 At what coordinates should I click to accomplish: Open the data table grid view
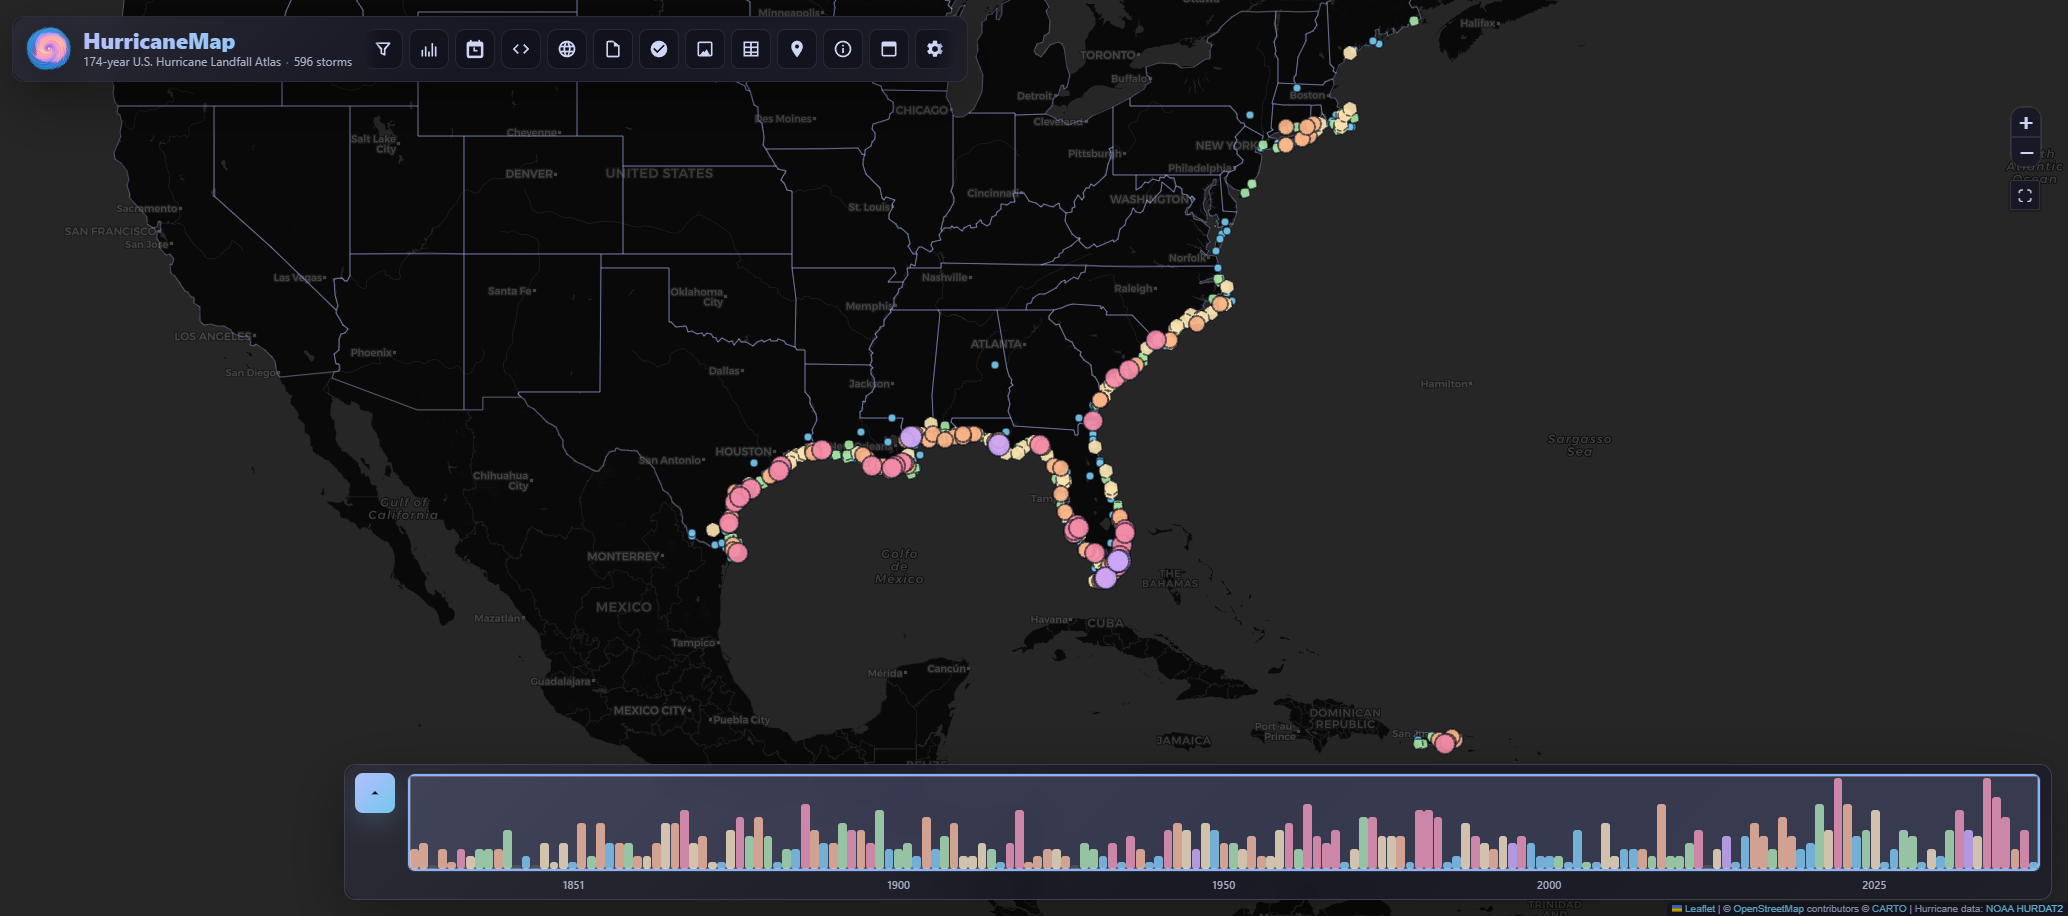point(751,49)
